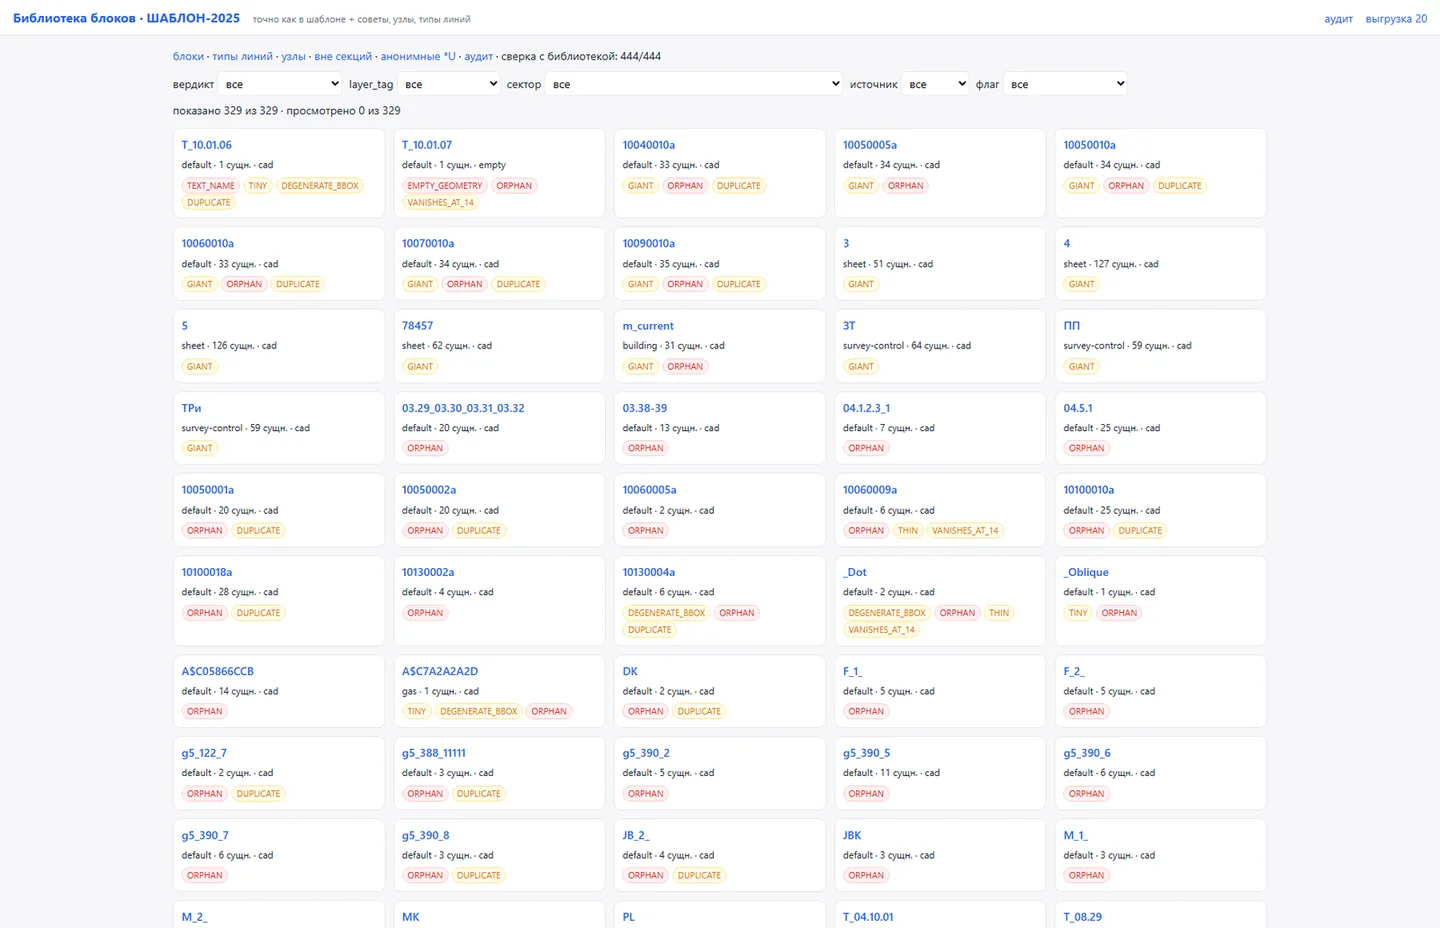
Task: Open the аудит link in the breadcrumb row
Action: click(478, 56)
